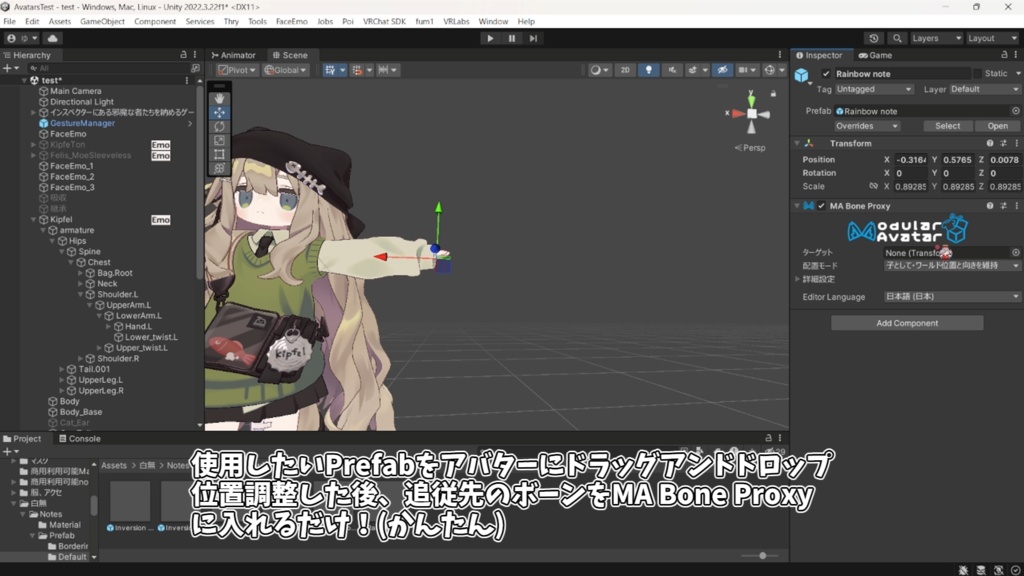Select the Rect tool

(219, 154)
